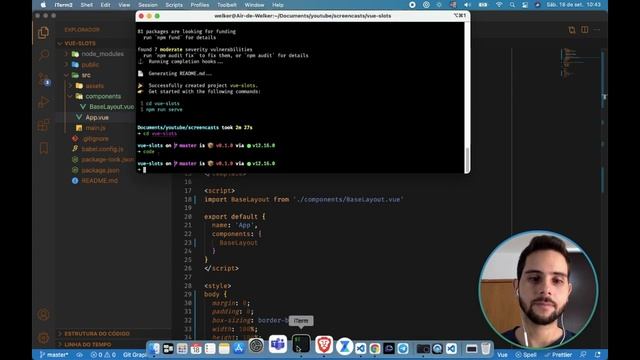The width and height of the screenshot is (640, 360).
Task: Click the open changes icon in VS Code editor toolbar
Action: pyautogui.click(x=572, y=29)
